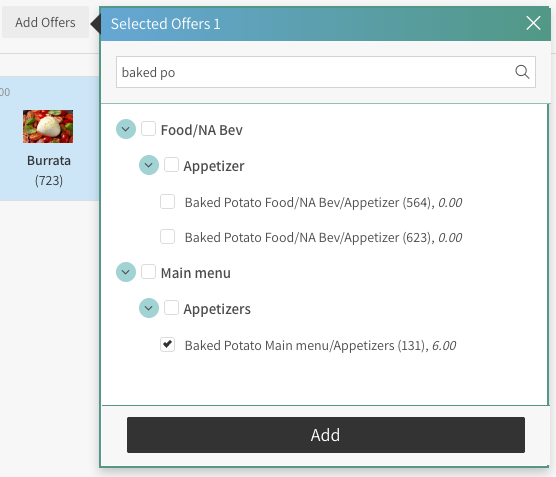
Task: Collapse the Food/NA Bev category
Action: coord(126,129)
